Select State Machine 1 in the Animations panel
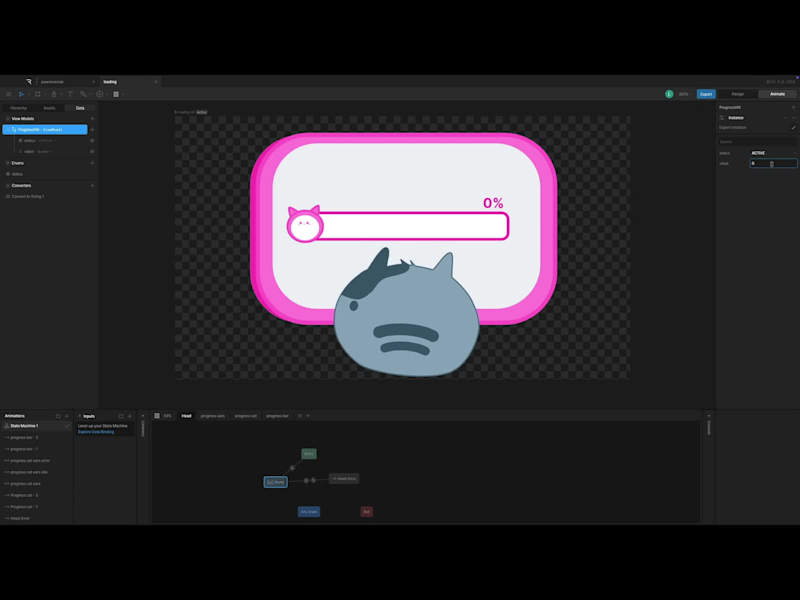The image size is (800, 600). coord(25,425)
